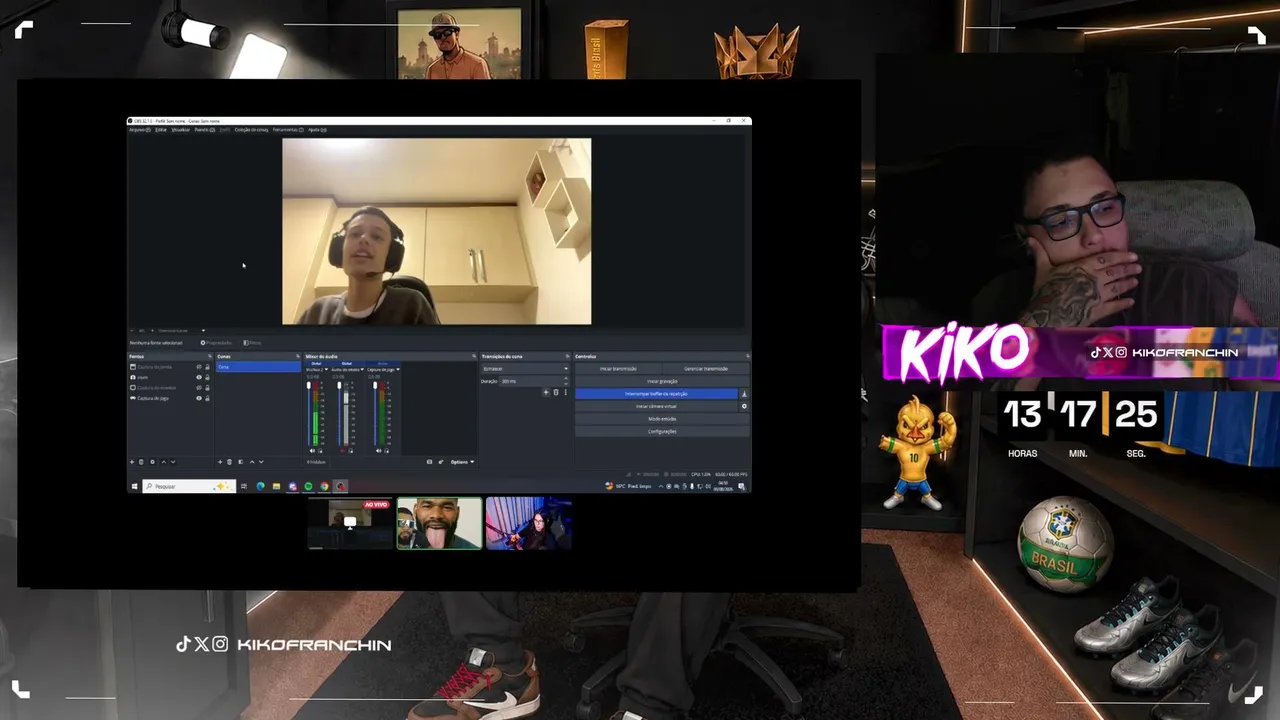Toggle visibility of Captura de jogo source
The height and width of the screenshot is (720, 1280).
tap(199, 398)
